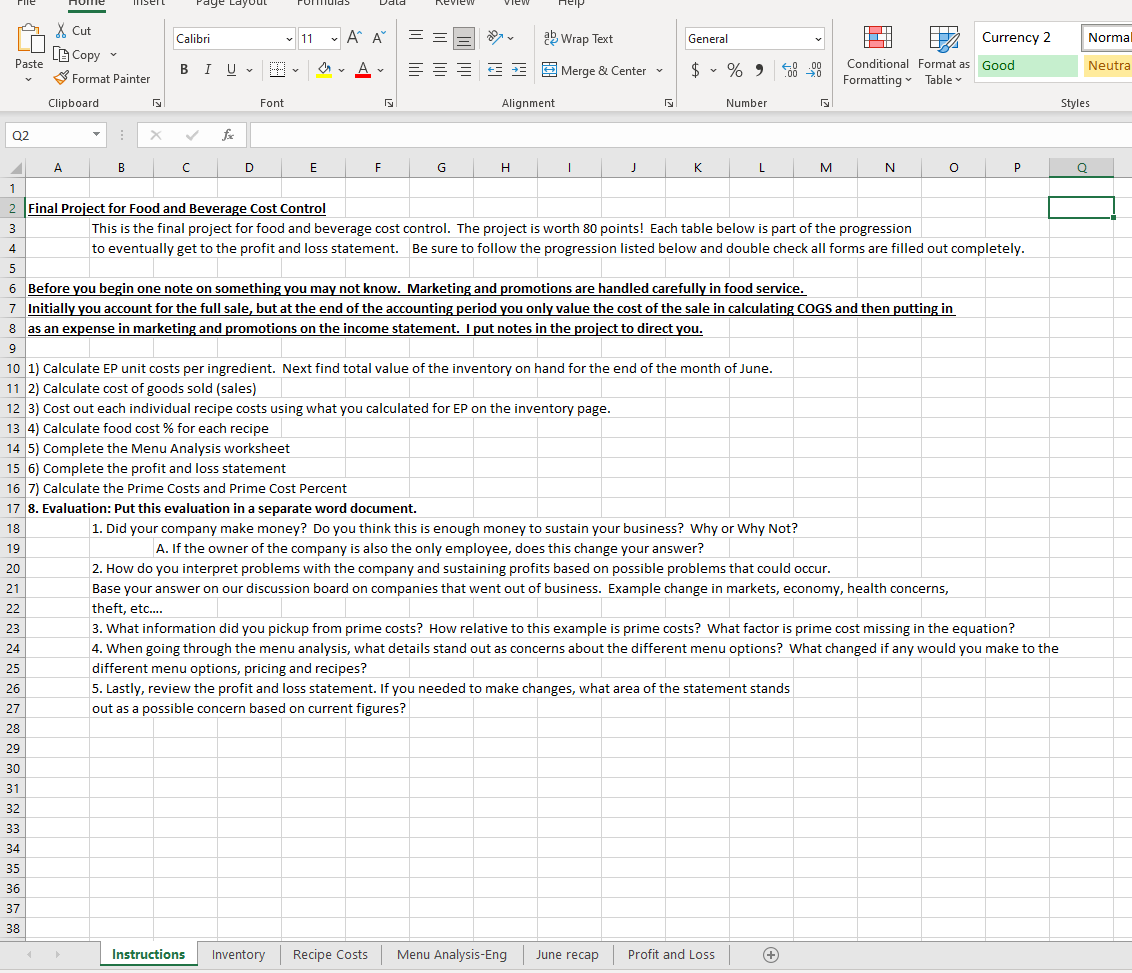Click the Select All corner triangle
This screenshot has height=973, width=1132.
(x=14, y=167)
